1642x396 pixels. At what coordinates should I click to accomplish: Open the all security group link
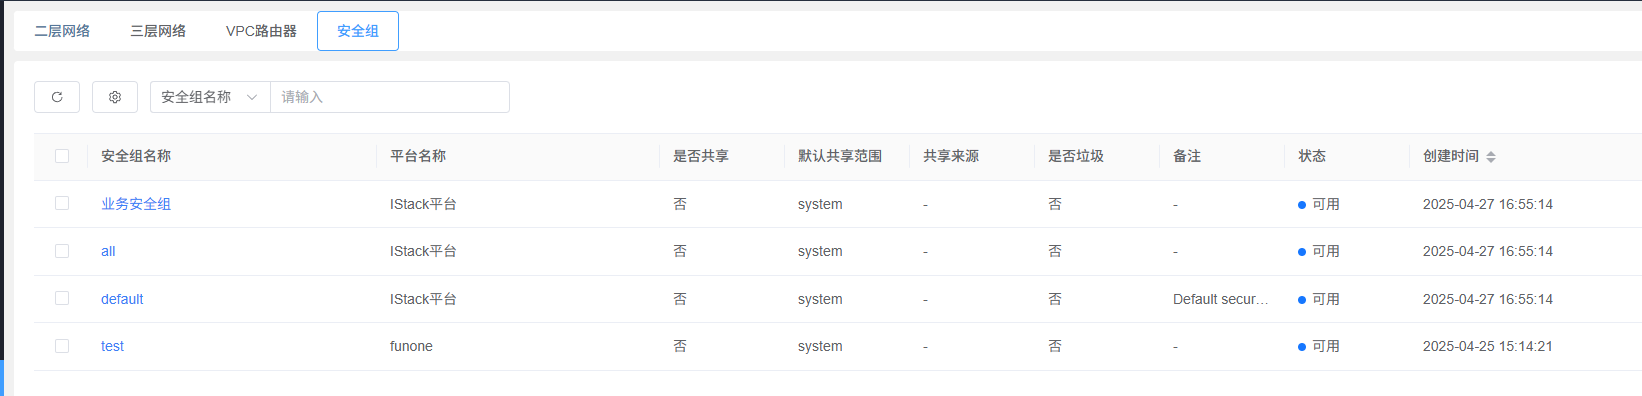[108, 251]
